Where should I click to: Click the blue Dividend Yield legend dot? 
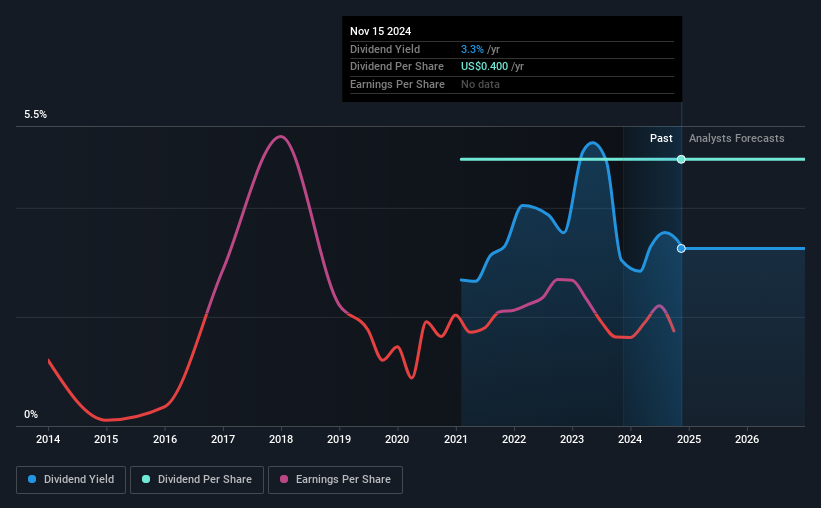(x=32, y=479)
